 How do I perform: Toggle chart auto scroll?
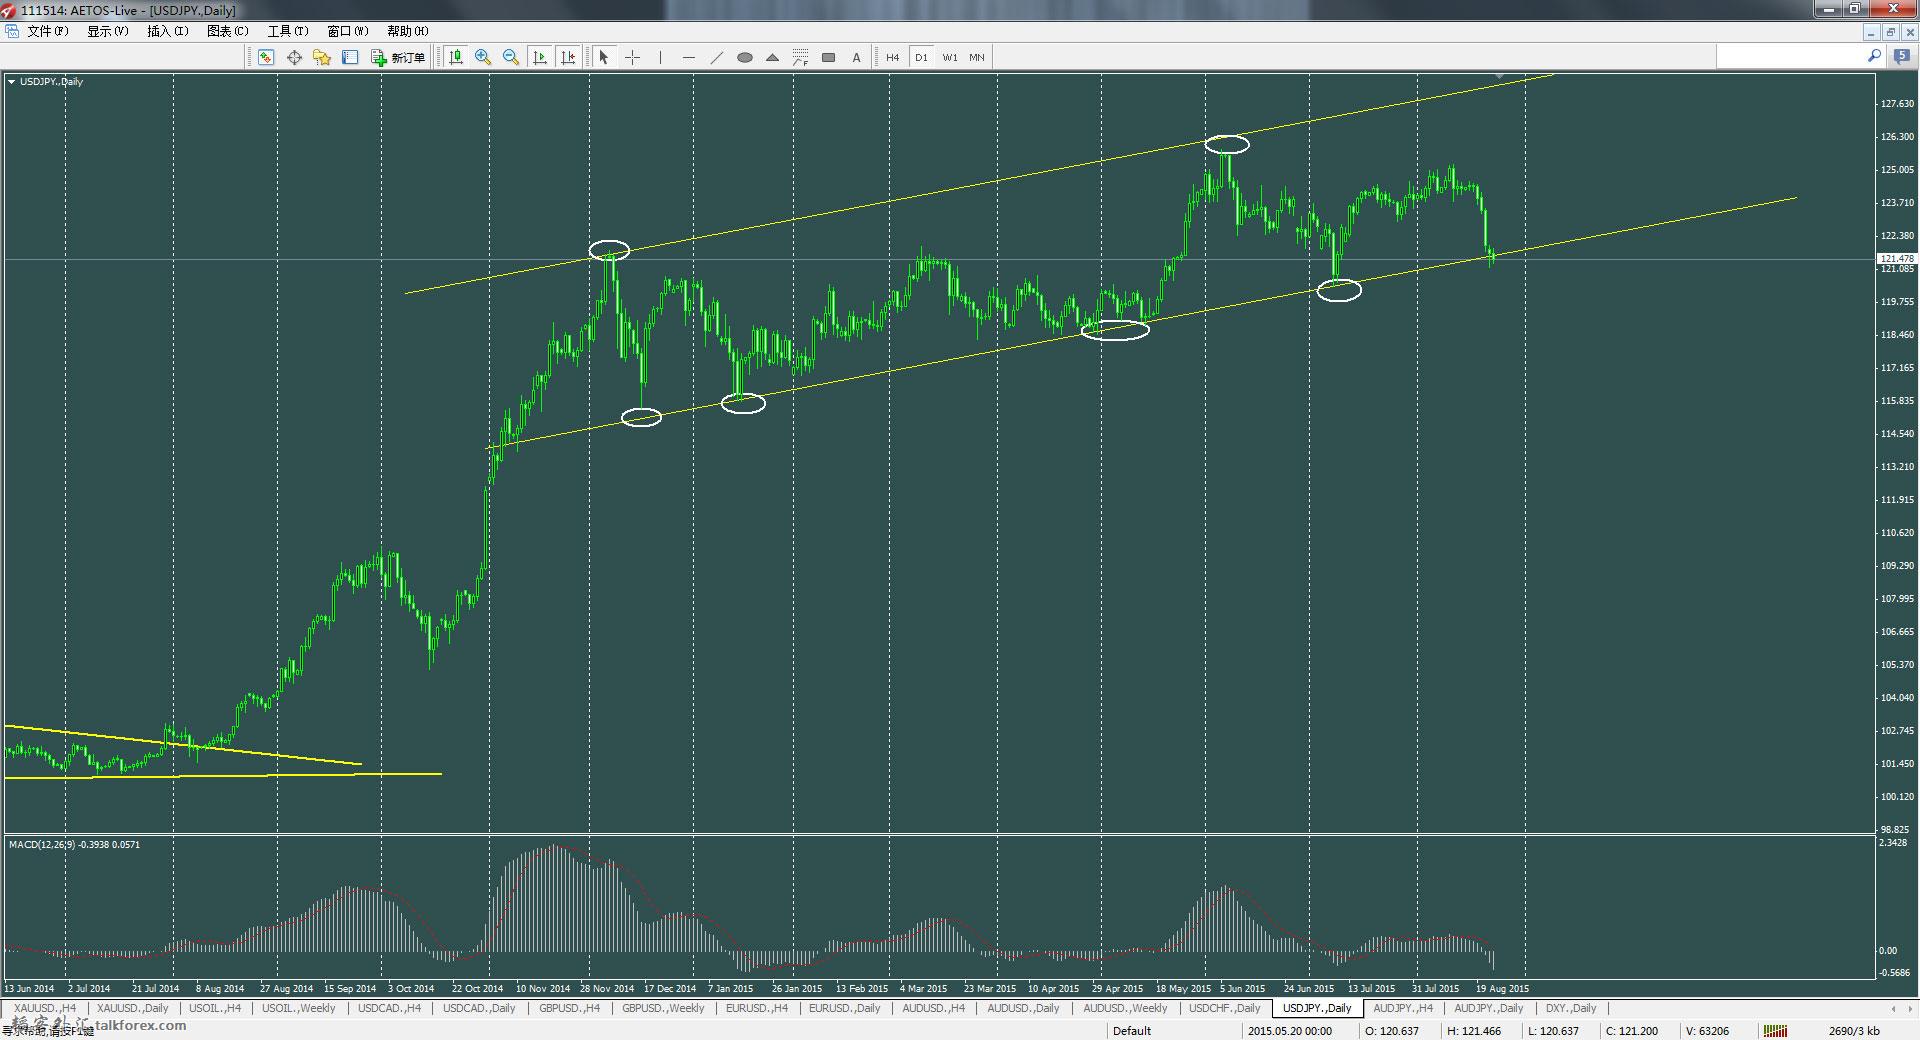point(540,57)
